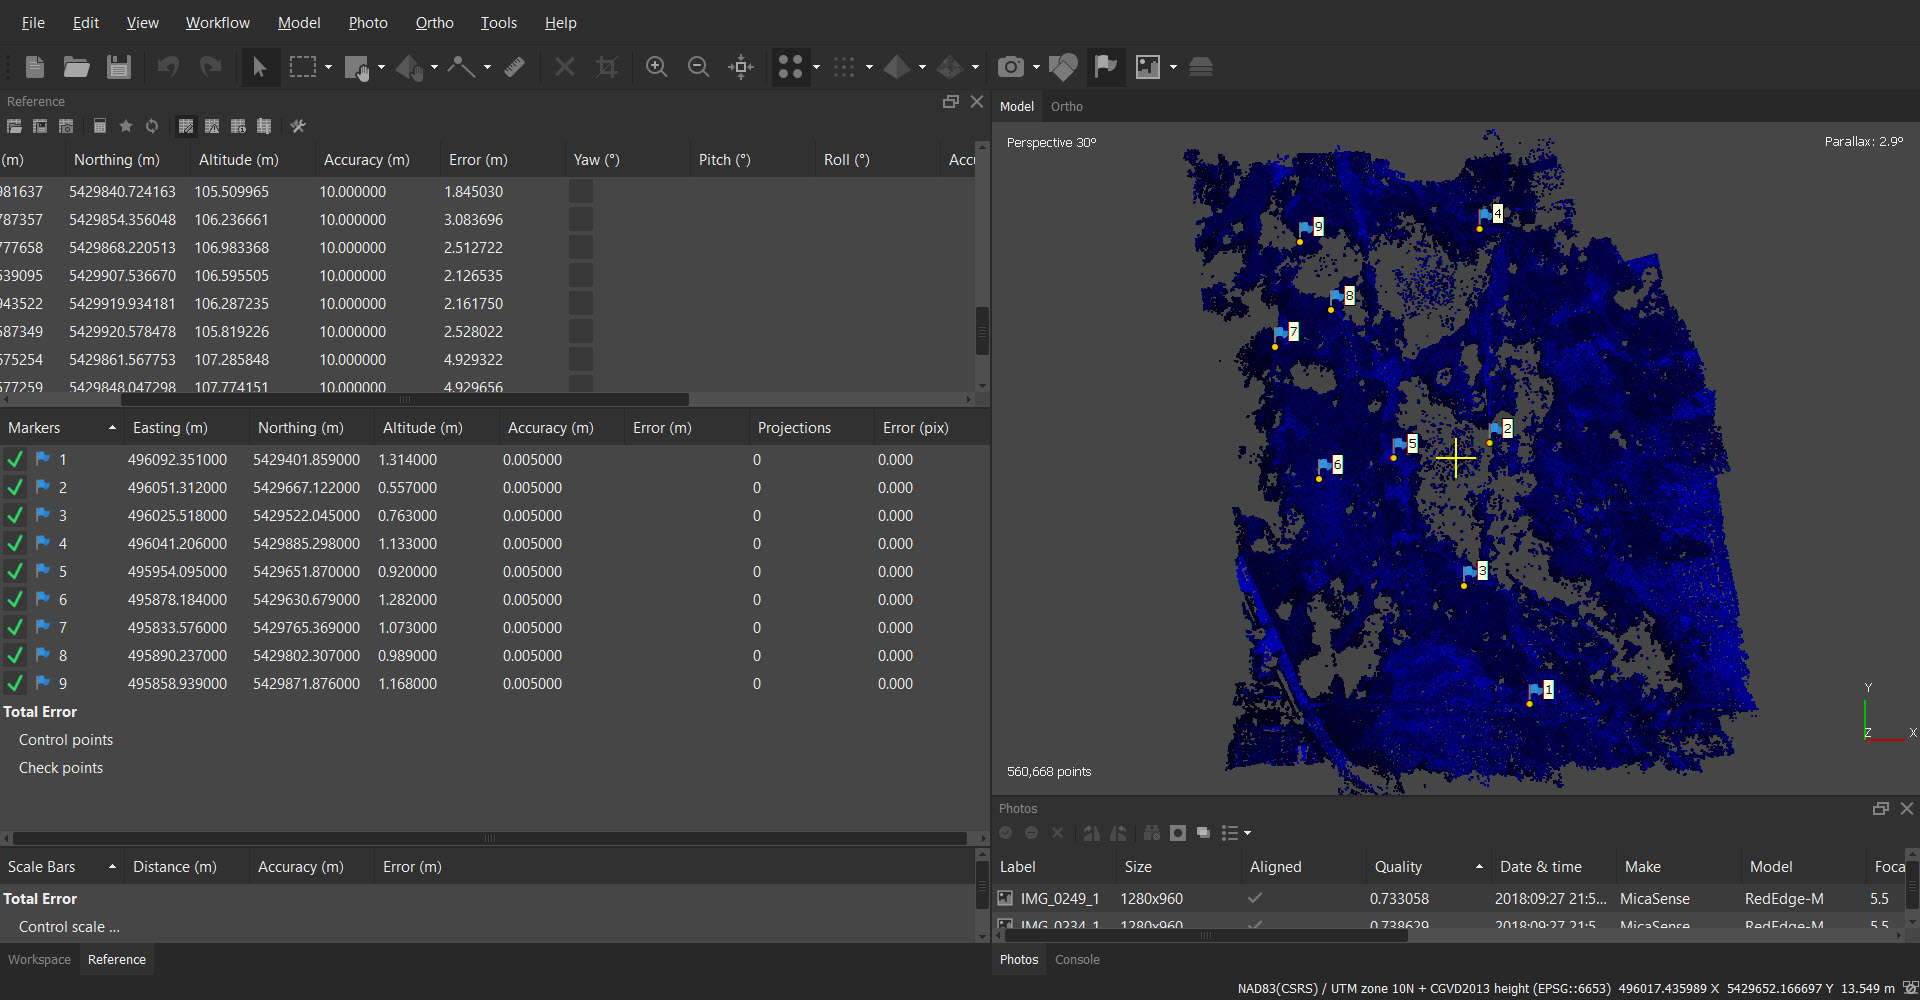The height and width of the screenshot is (1000, 1920).
Task: Rotate selected photo right in Photos pane
Action: pos(1091,833)
